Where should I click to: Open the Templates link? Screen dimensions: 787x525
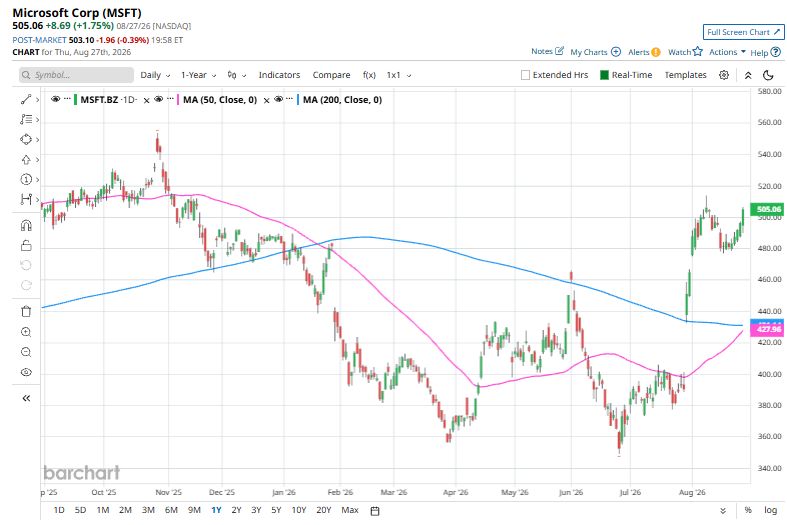click(685, 75)
